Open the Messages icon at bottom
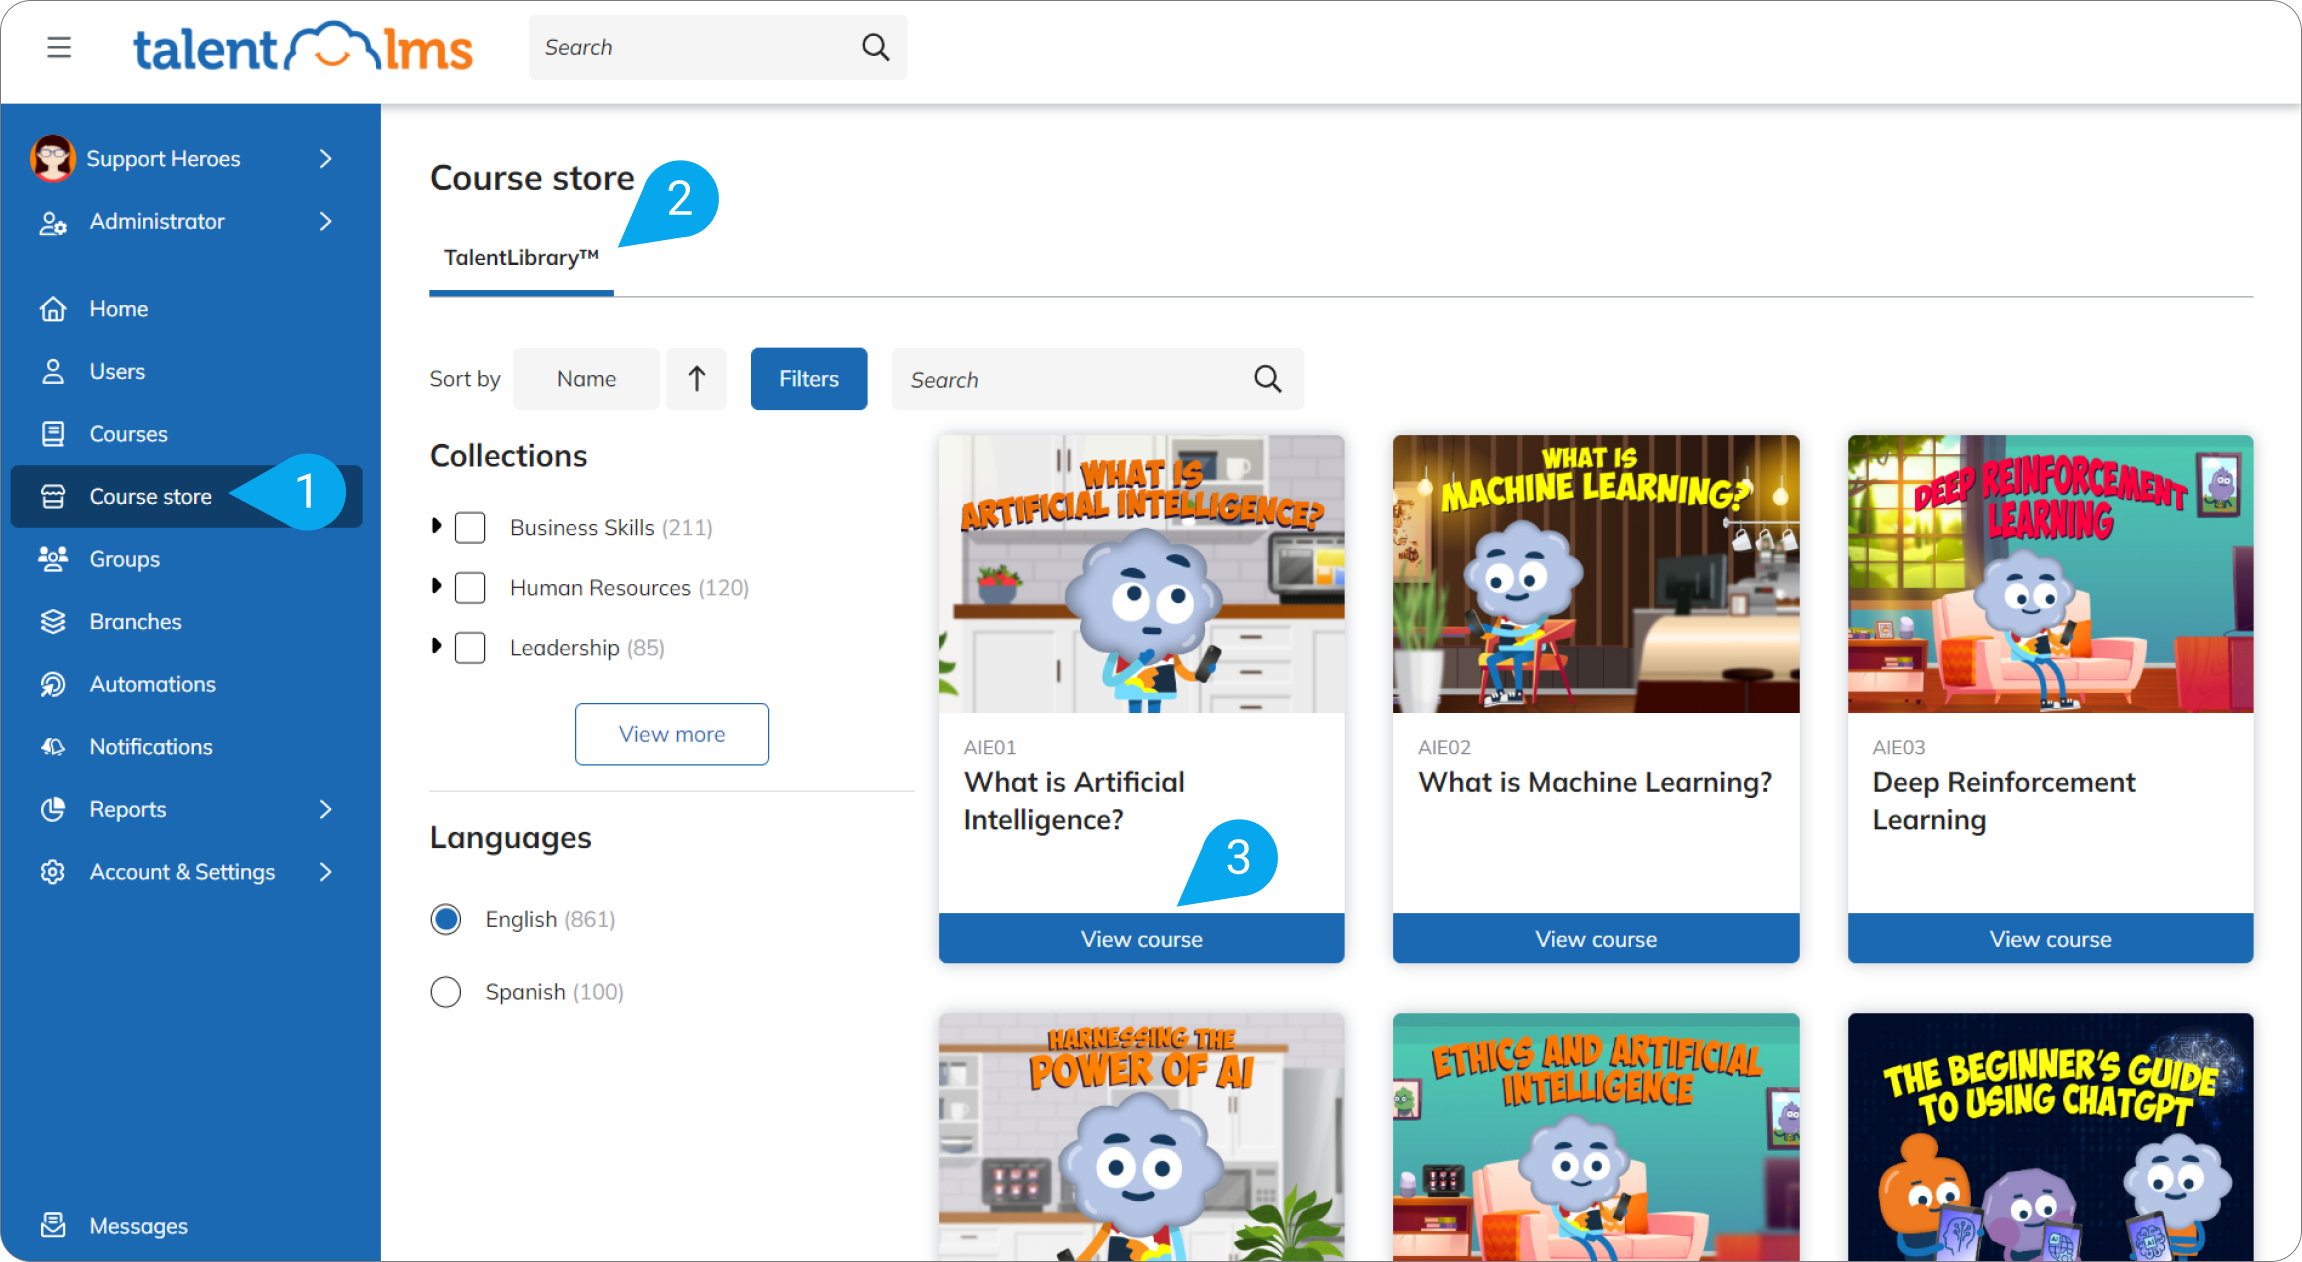The width and height of the screenshot is (2302, 1262). click(x=53, y=1225)
